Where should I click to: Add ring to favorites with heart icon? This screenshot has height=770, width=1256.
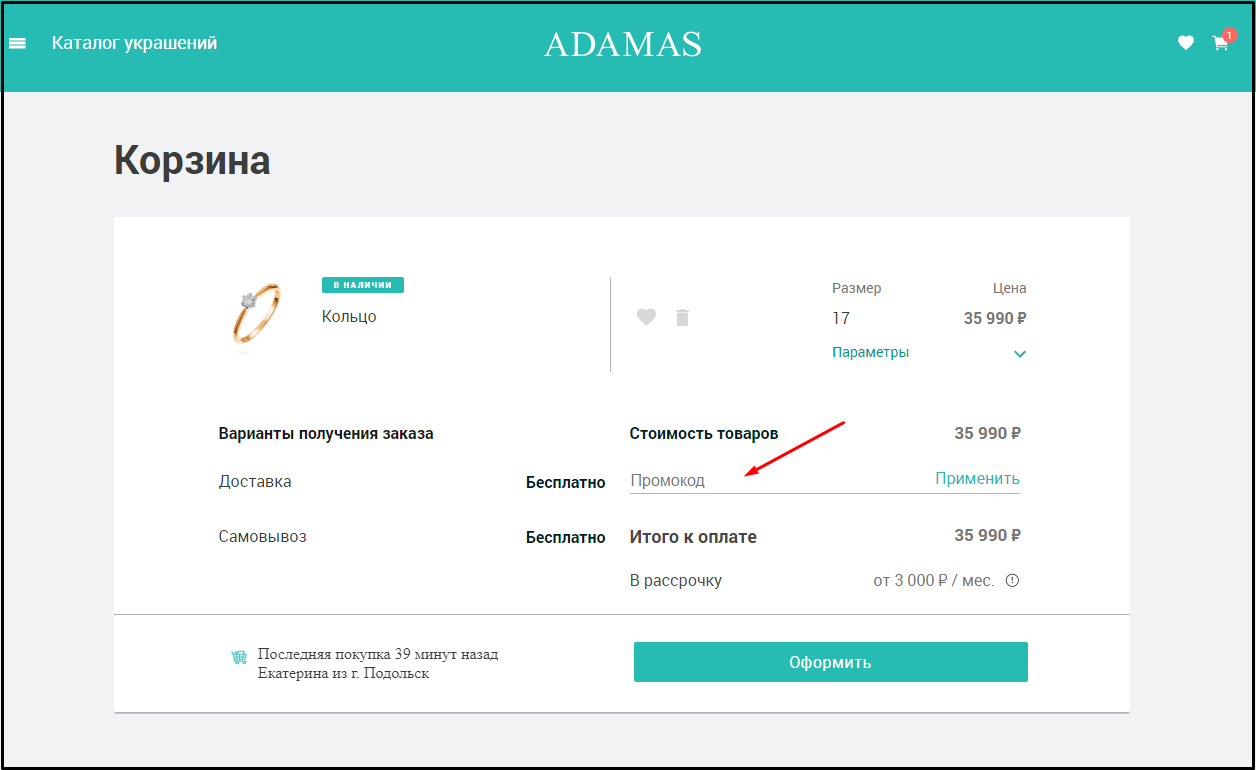pyautogui.click(x=647, y=317)
